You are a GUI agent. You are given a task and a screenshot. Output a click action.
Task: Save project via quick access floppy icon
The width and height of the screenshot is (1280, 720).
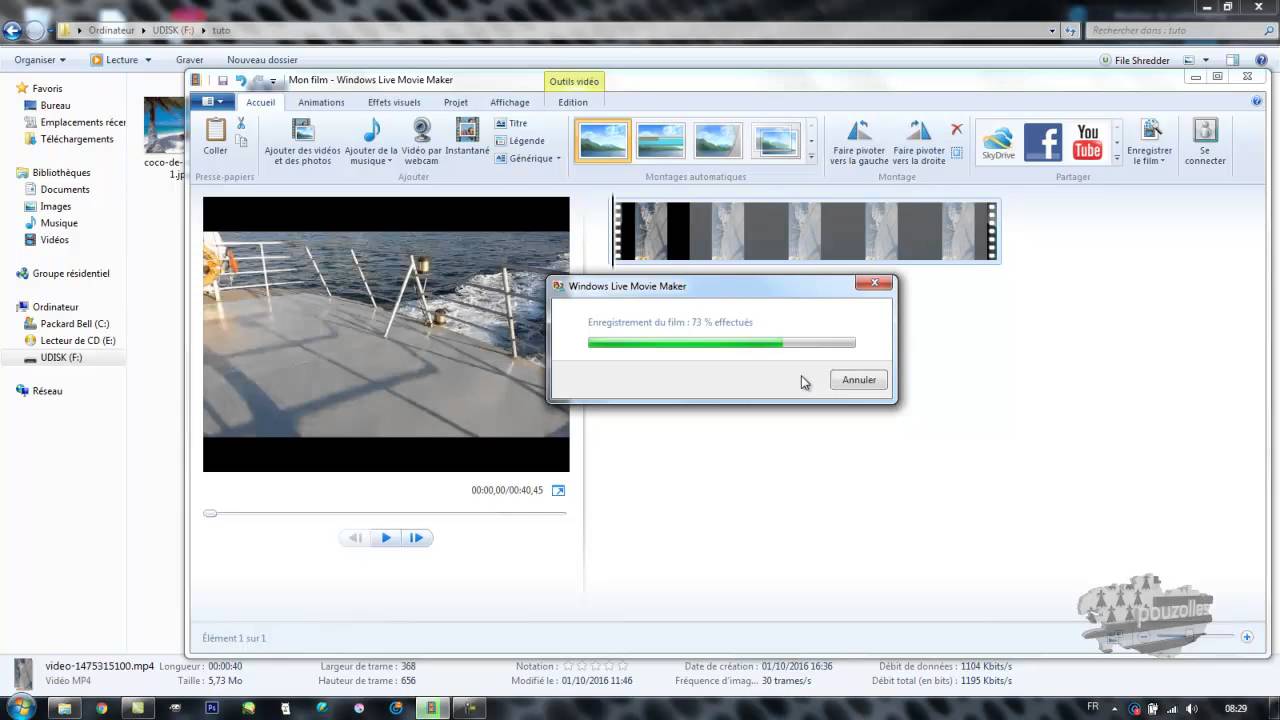pos(223,80)
